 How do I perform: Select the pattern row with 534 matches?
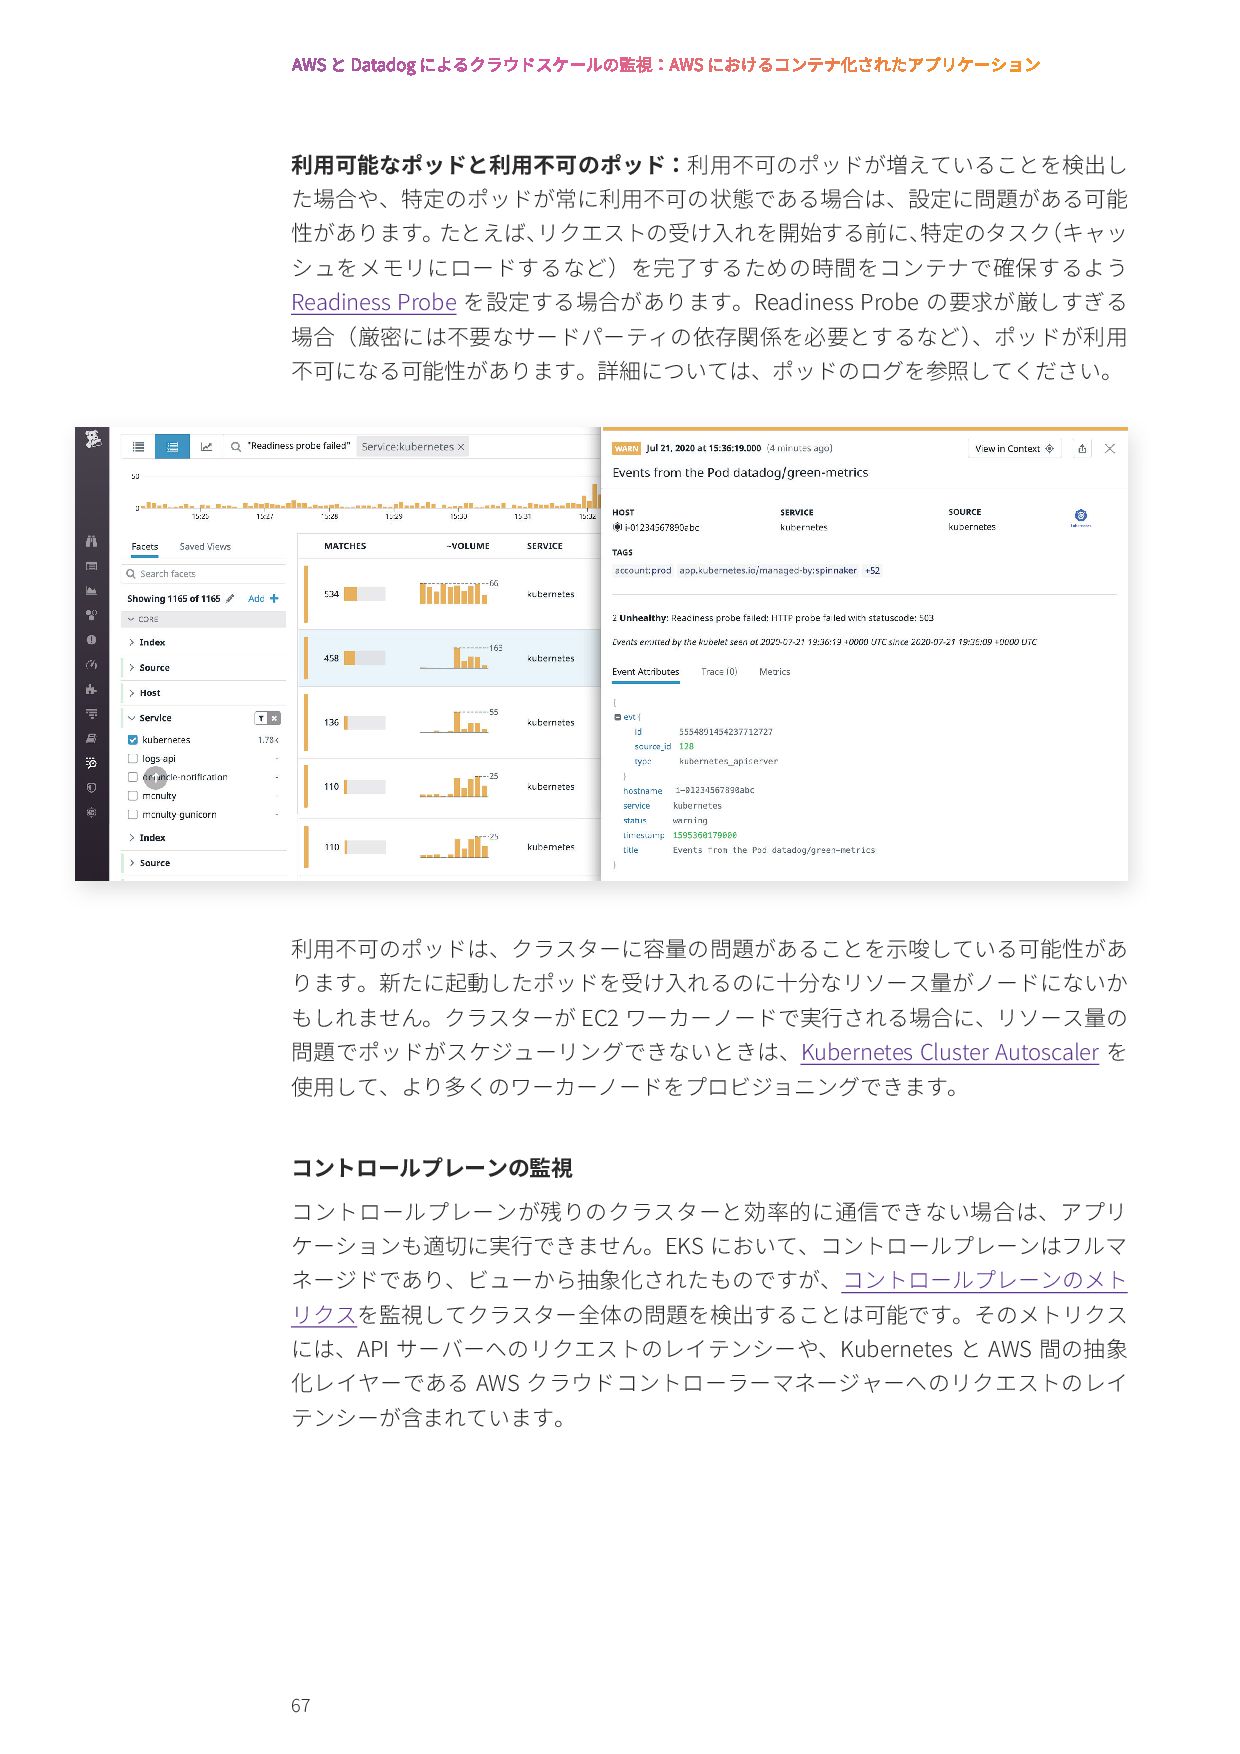coord(450,594)
